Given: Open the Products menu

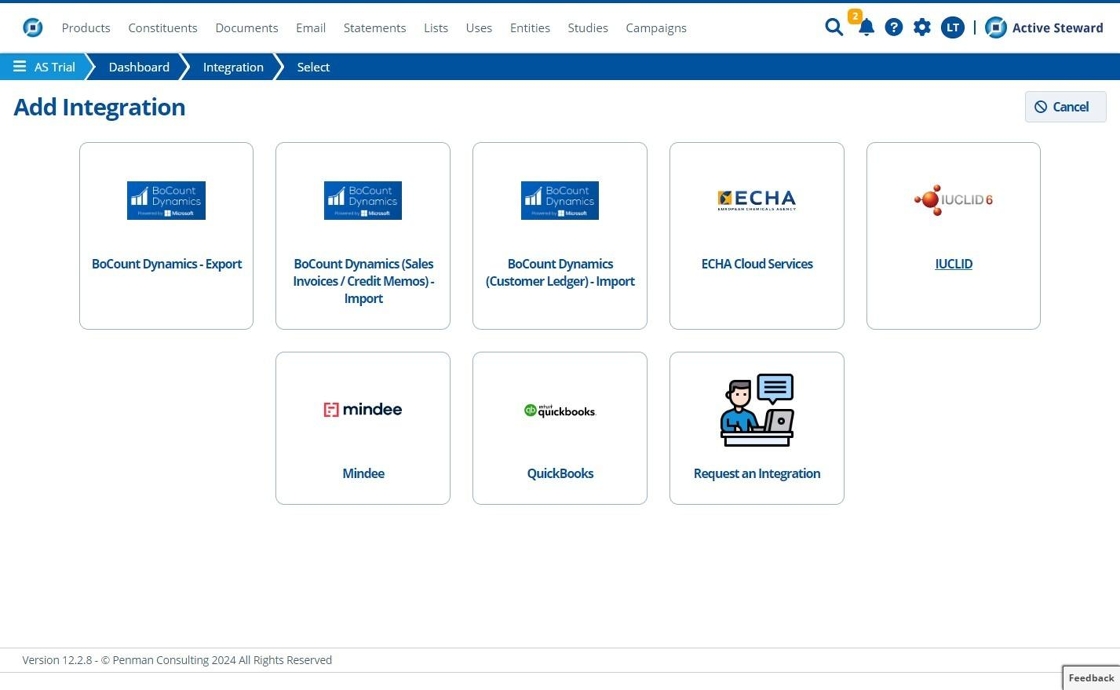Looking at the screenshot, I should (x=86, y=28).
